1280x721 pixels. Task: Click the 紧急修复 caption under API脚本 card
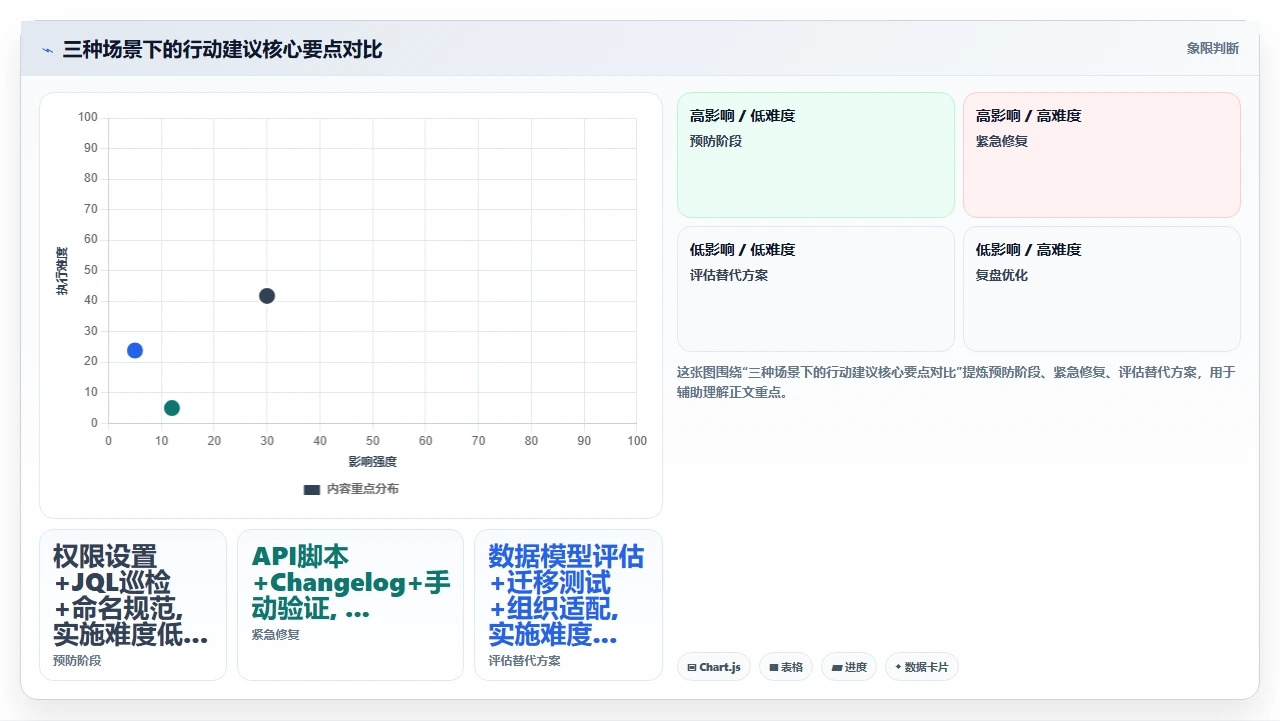pyautogui.click(x=276, y=634)
